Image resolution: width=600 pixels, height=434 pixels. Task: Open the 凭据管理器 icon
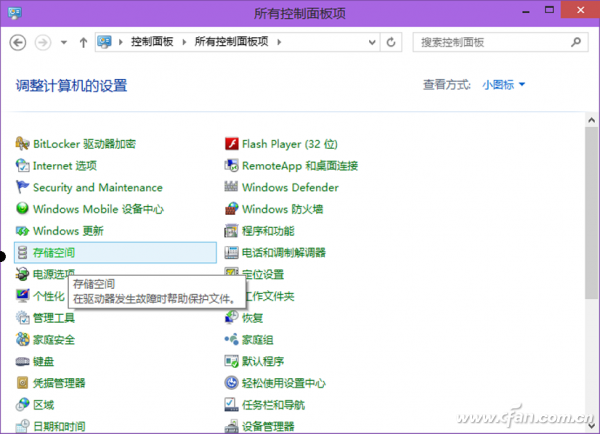(x=24, y=383)
